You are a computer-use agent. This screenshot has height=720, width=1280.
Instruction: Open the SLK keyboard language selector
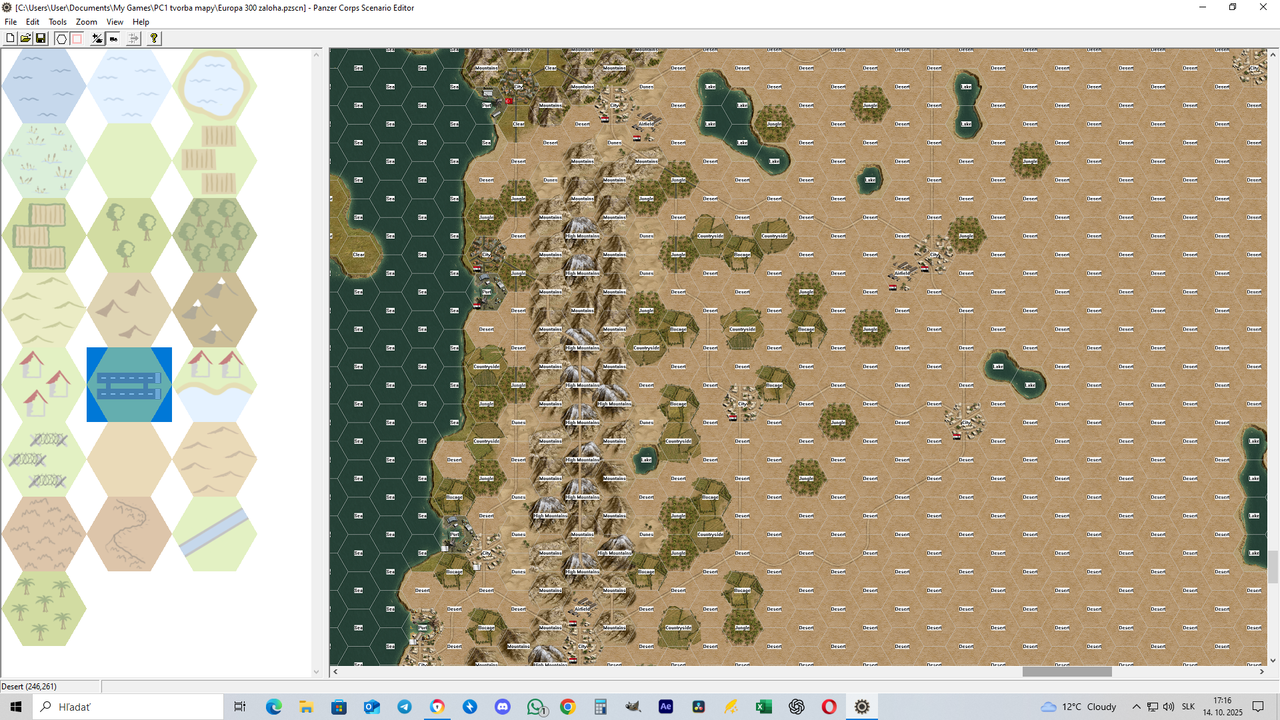(x=1189, y=707)
